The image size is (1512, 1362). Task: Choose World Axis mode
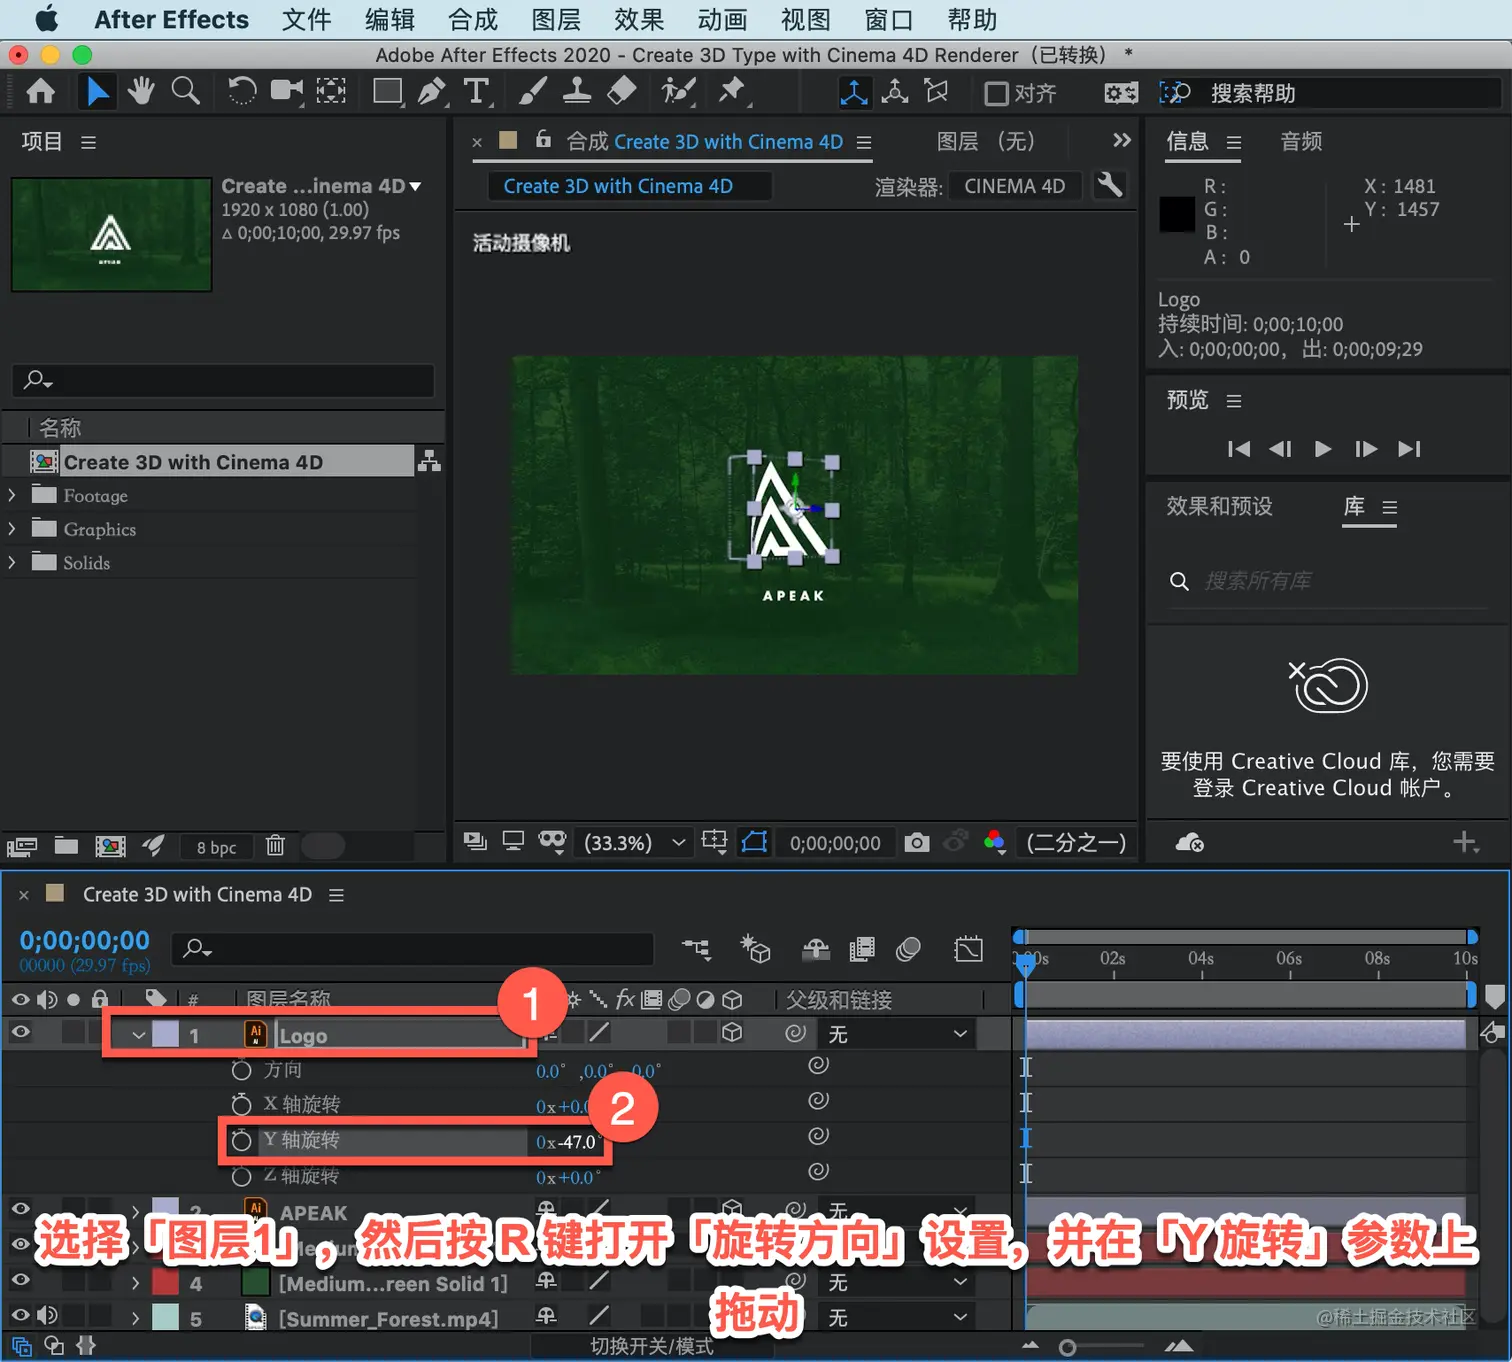click(x=895, y=93)
